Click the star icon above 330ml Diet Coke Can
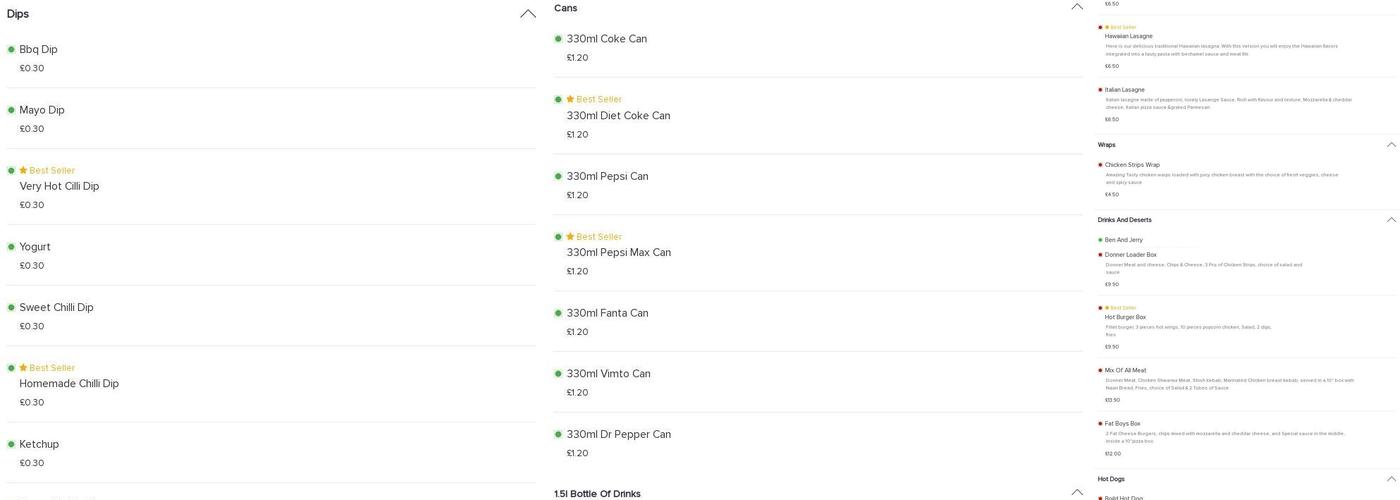This screenshot has height=500, width=1400. pos(571,99)
